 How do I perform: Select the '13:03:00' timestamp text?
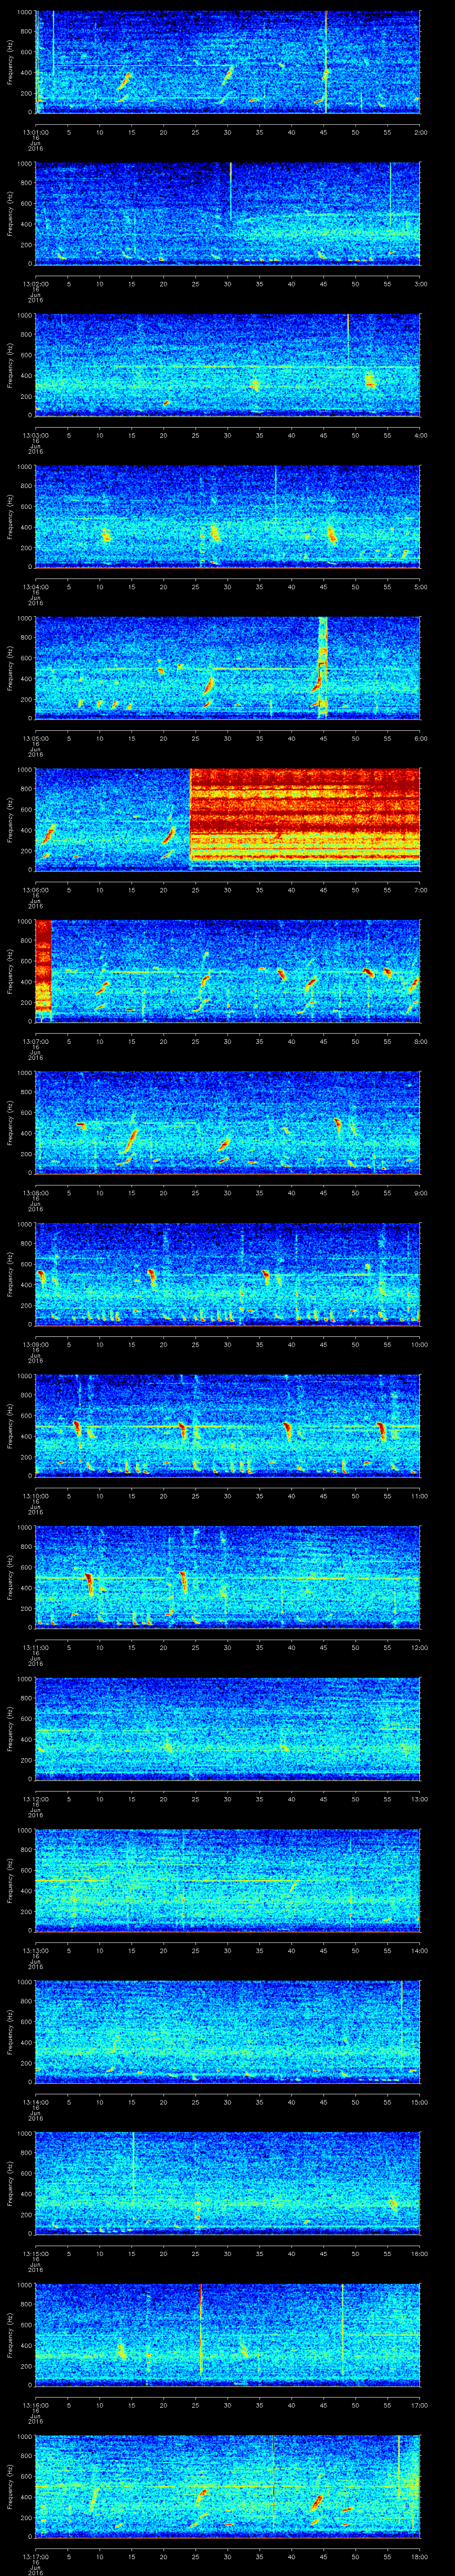point(35,435)
